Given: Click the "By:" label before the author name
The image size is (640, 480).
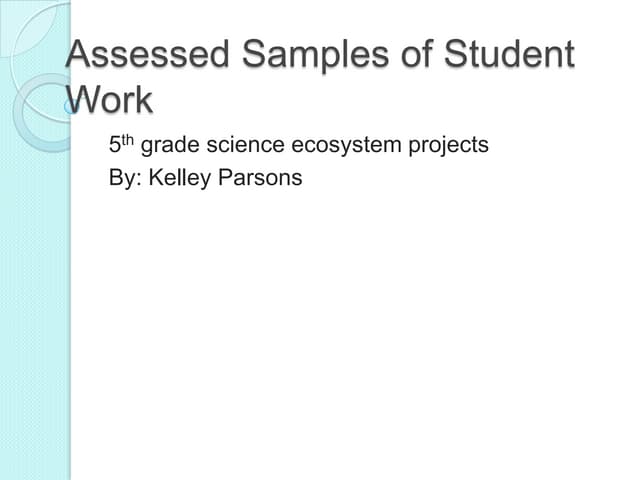Looking at the screenshot, I should (x=126, y=180).
